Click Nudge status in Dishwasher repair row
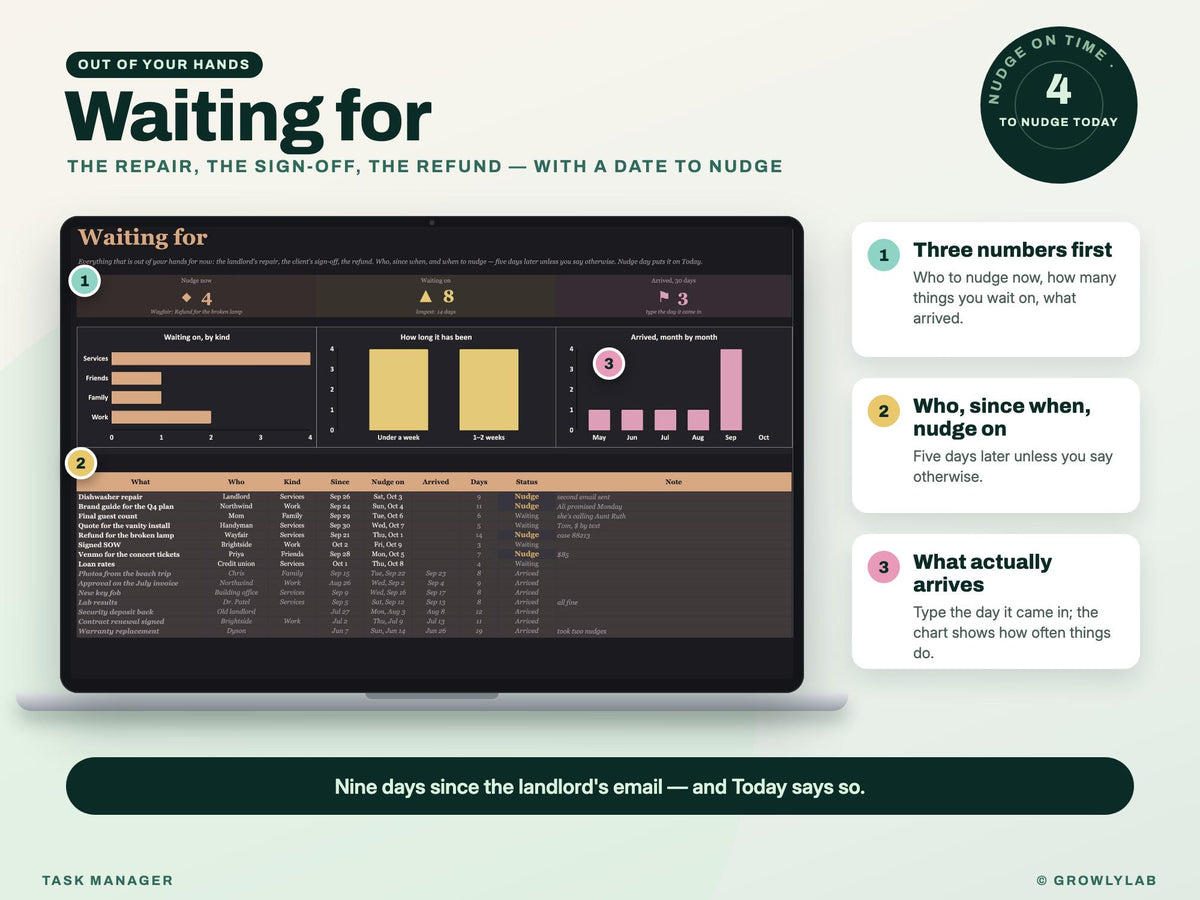 click(x=527, y=497)
